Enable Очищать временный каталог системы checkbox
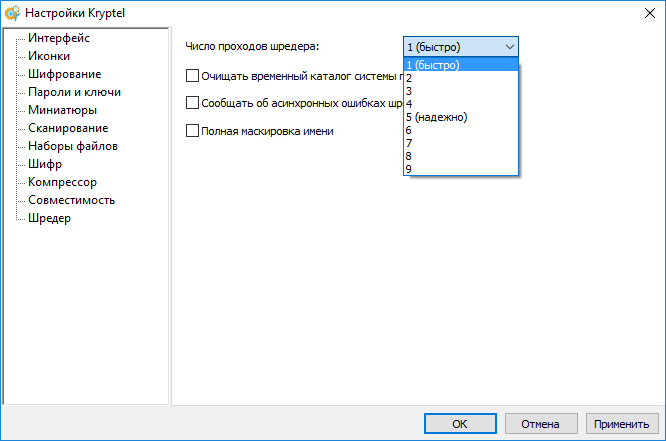This screenshot has width=666, height=441. tap(193, 74)
